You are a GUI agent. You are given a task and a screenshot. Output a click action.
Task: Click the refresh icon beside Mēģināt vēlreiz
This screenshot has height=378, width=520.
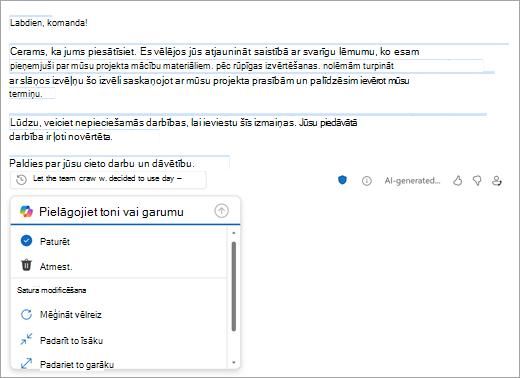(x=26, y=314)
